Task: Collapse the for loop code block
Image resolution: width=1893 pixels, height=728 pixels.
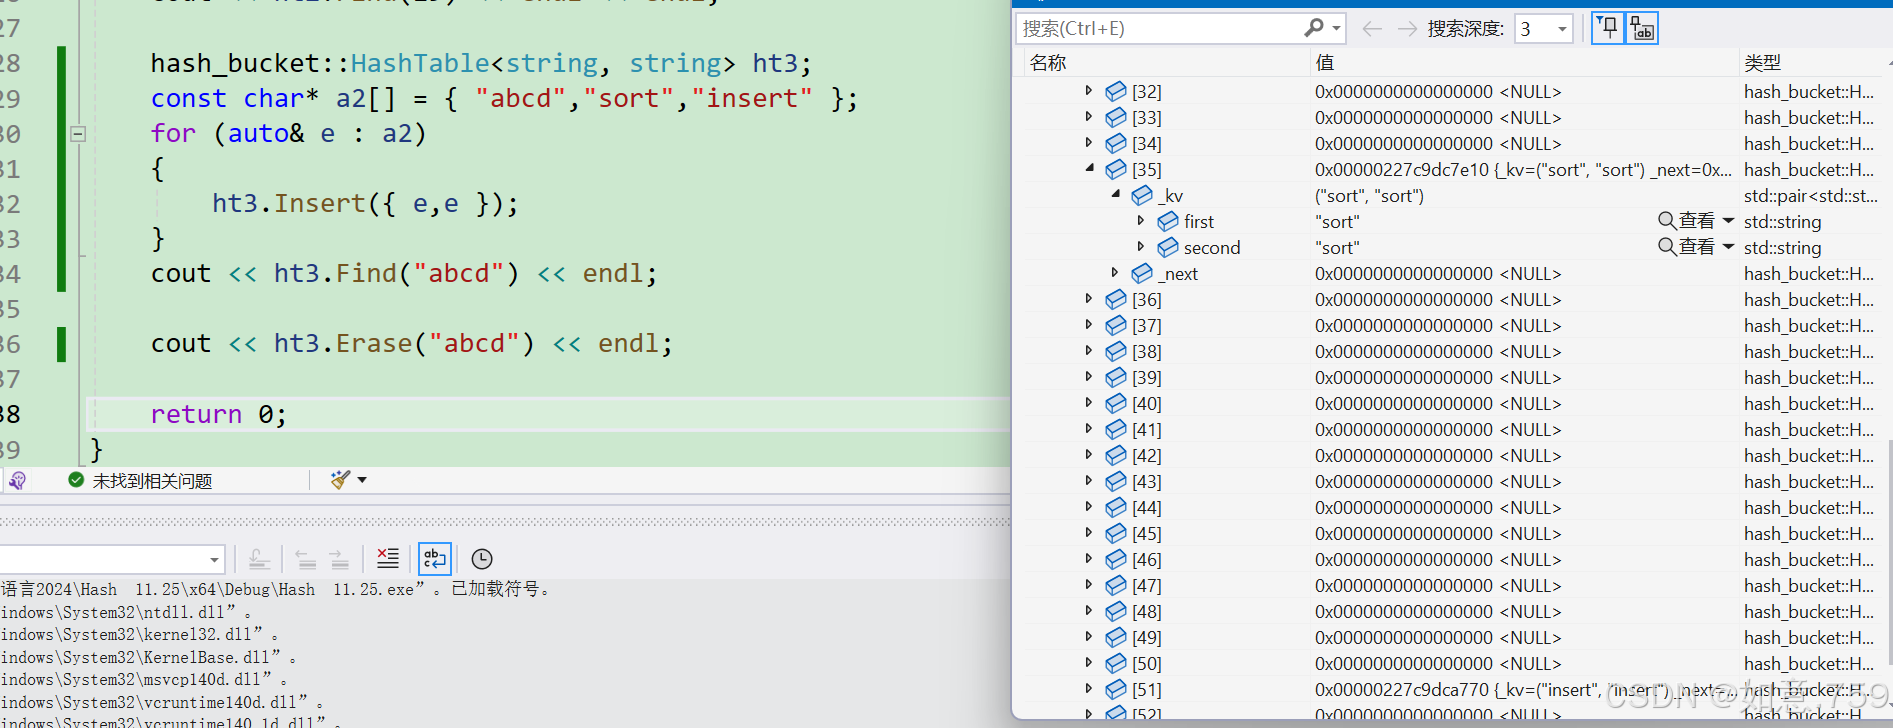Action: tap(78, 133)
